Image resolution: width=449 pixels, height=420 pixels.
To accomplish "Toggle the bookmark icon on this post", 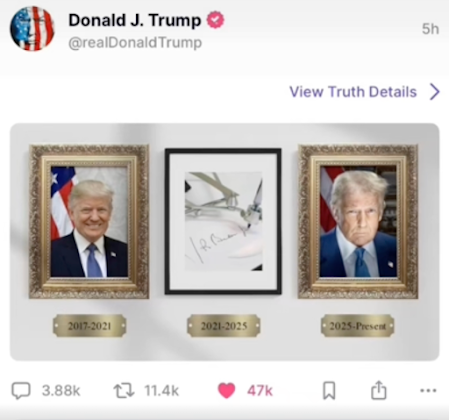I will pos(329,390).
